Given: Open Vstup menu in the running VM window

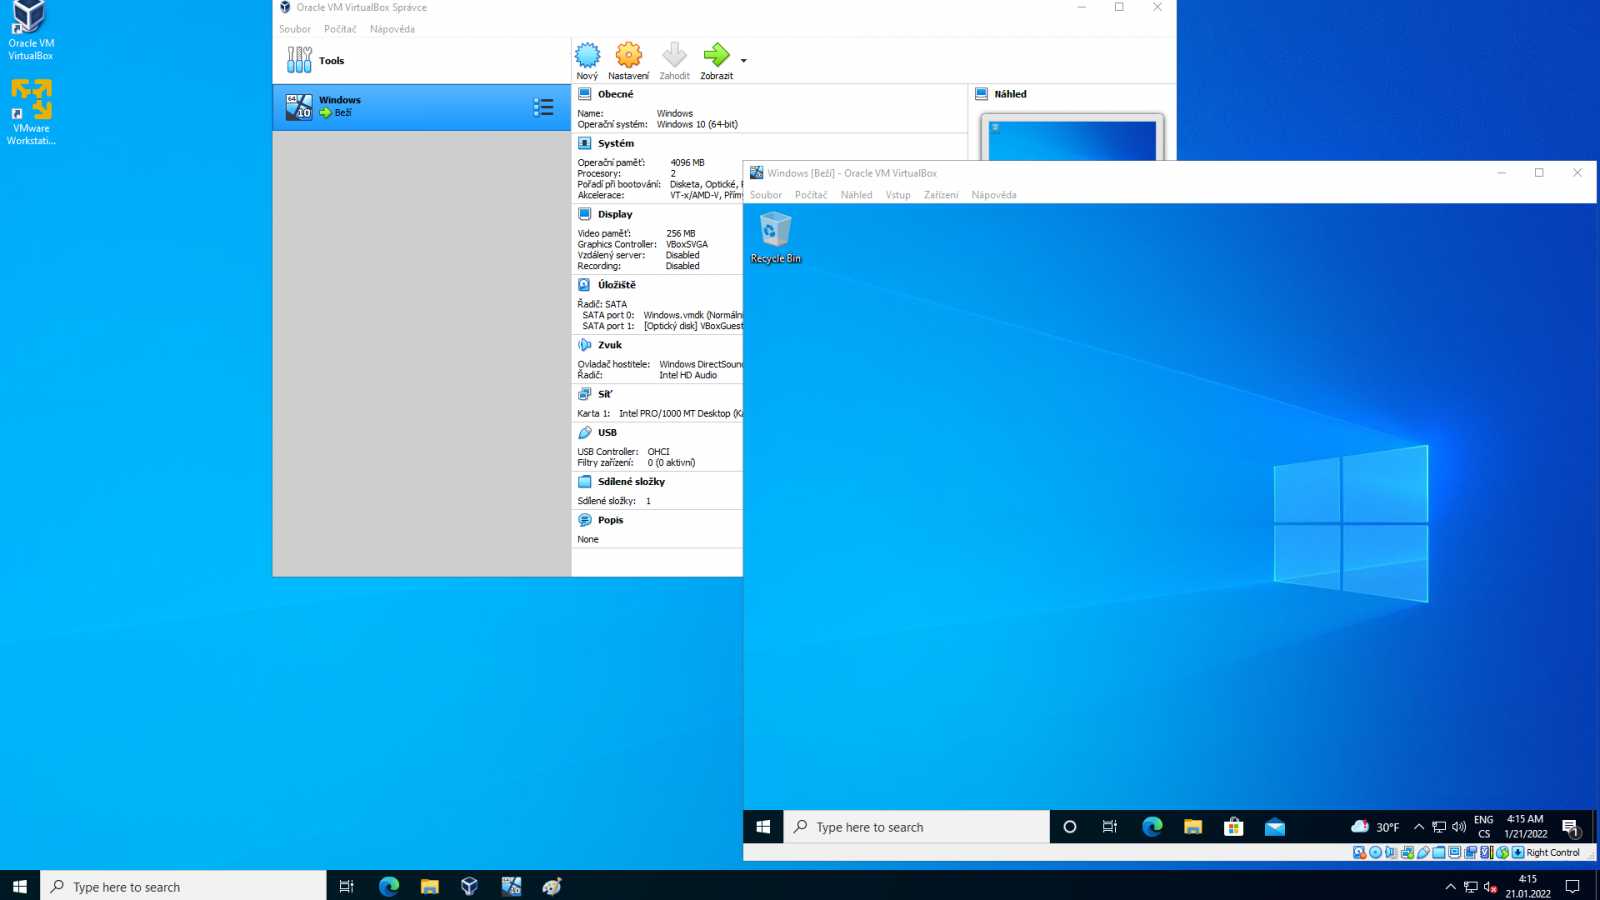Looking at the screenshot, I should click(x=898, y=195).
